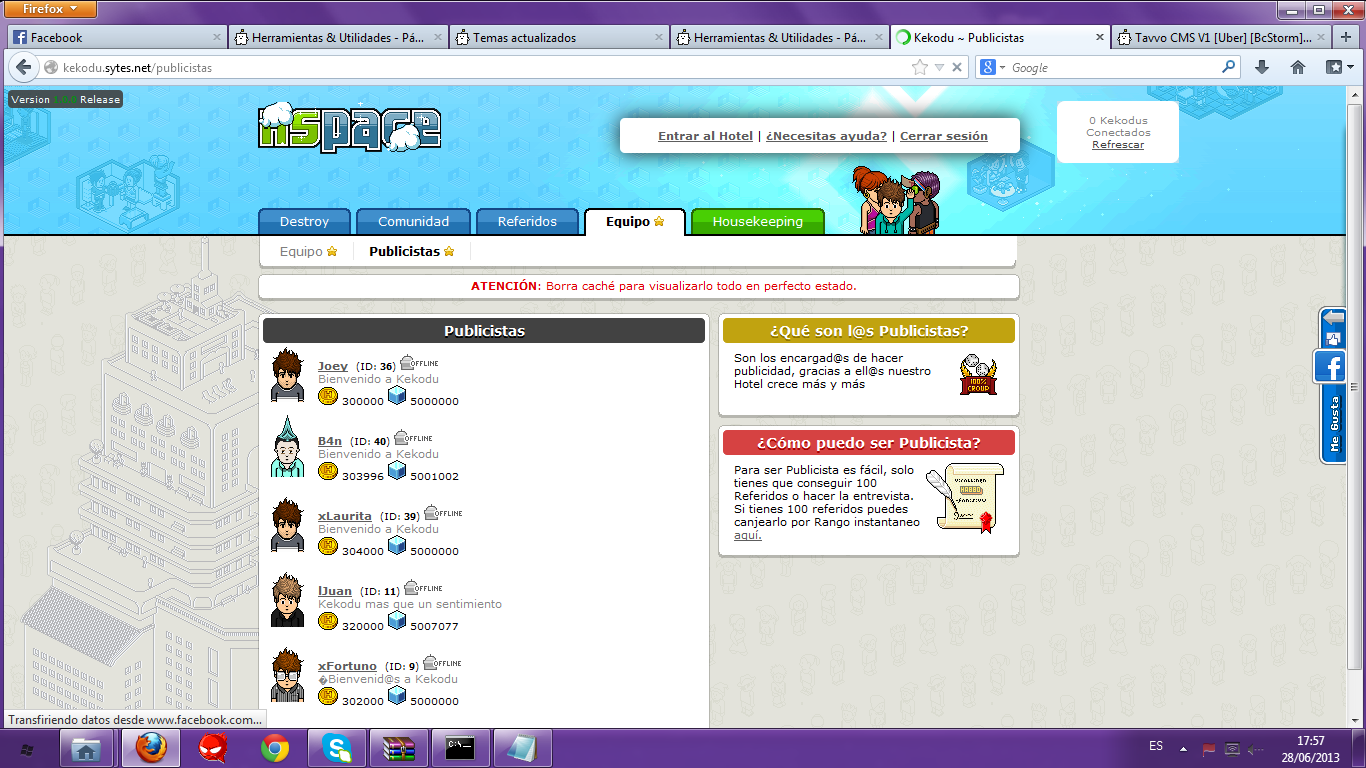Image resolution: width=1366 pixels, height=768 pixels.
Task: Click B4n's avatar image
Action: [287, 447]
